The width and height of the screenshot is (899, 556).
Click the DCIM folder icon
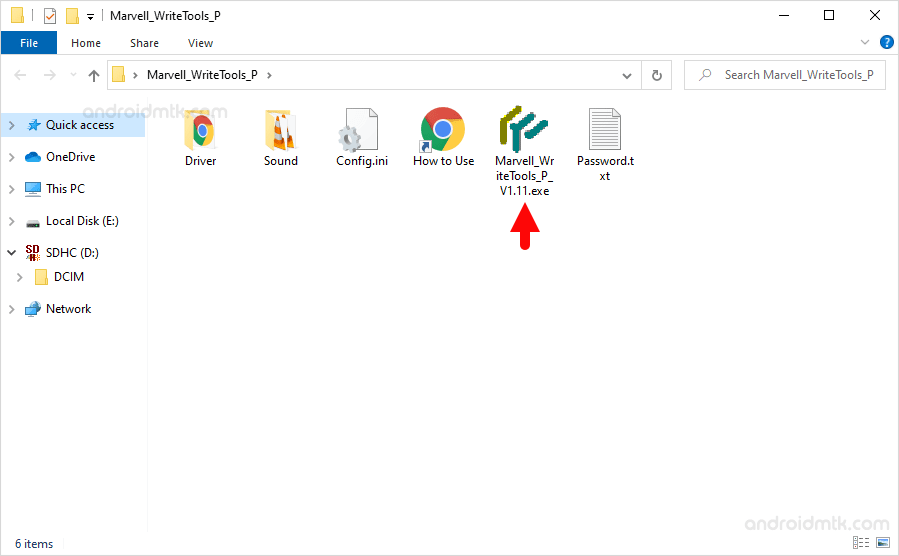click(41, 277)
